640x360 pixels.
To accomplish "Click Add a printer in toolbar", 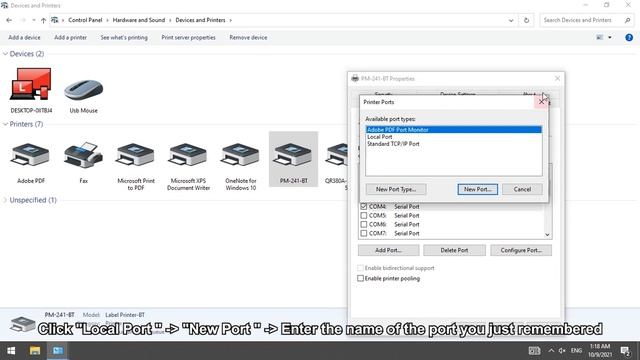I will coord(70,38).
